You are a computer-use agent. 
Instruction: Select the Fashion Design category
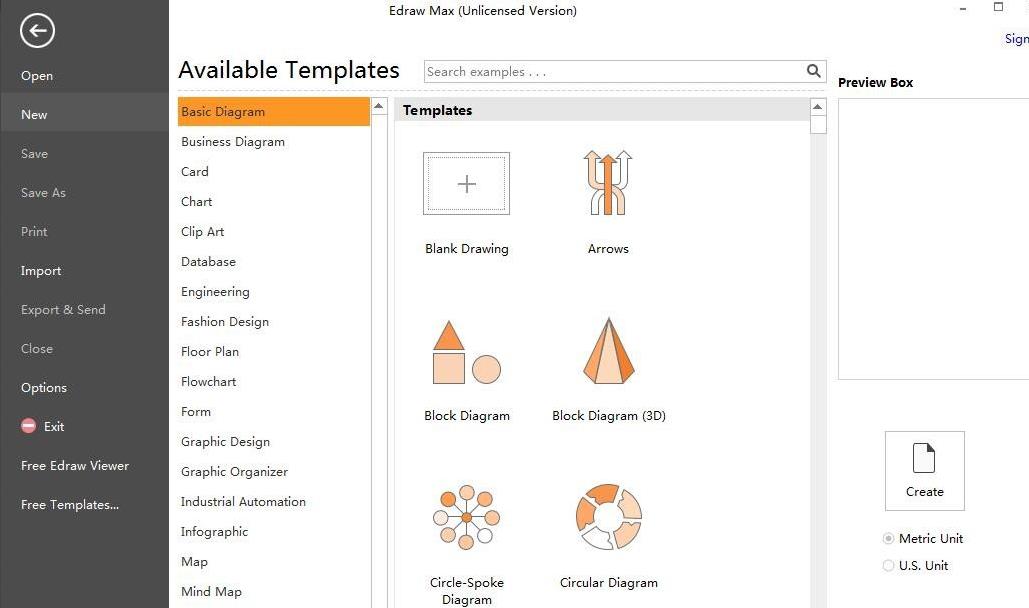point(225,322)
